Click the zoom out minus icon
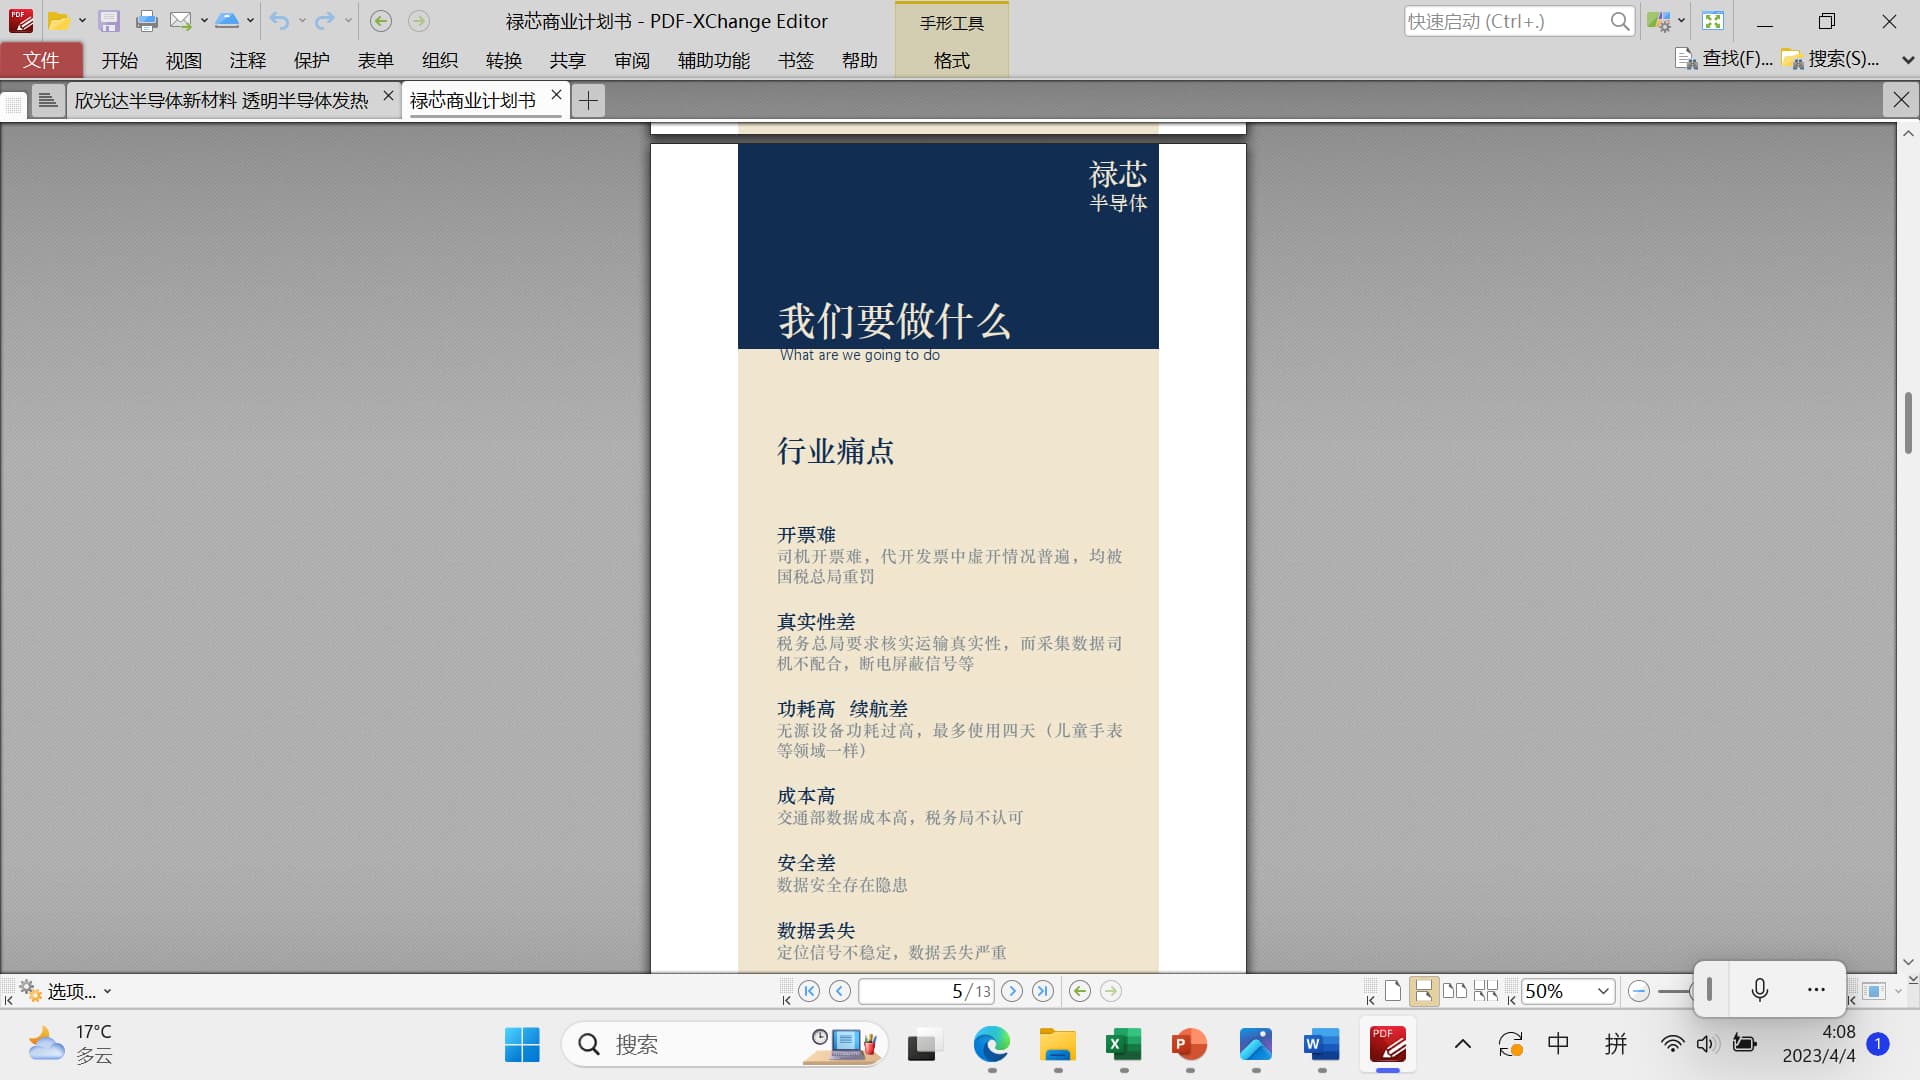 [x=1638, y=991]
